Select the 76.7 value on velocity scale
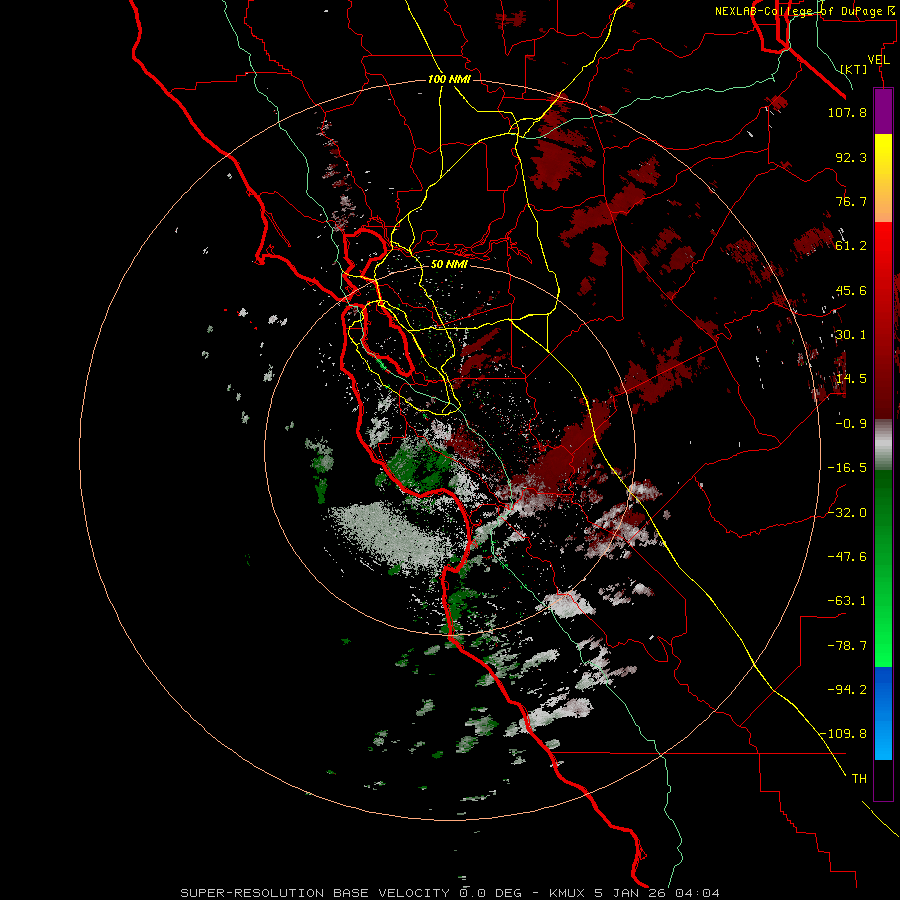The width and height of the screenshot is (900, 900). [851, 201]
